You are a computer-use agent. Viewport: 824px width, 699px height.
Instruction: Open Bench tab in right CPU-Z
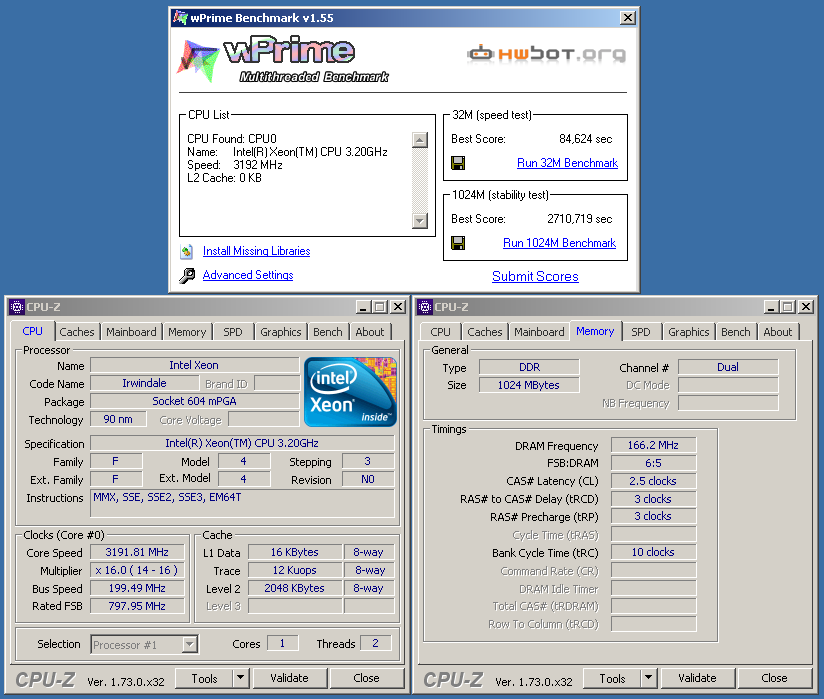click(735, 332)
